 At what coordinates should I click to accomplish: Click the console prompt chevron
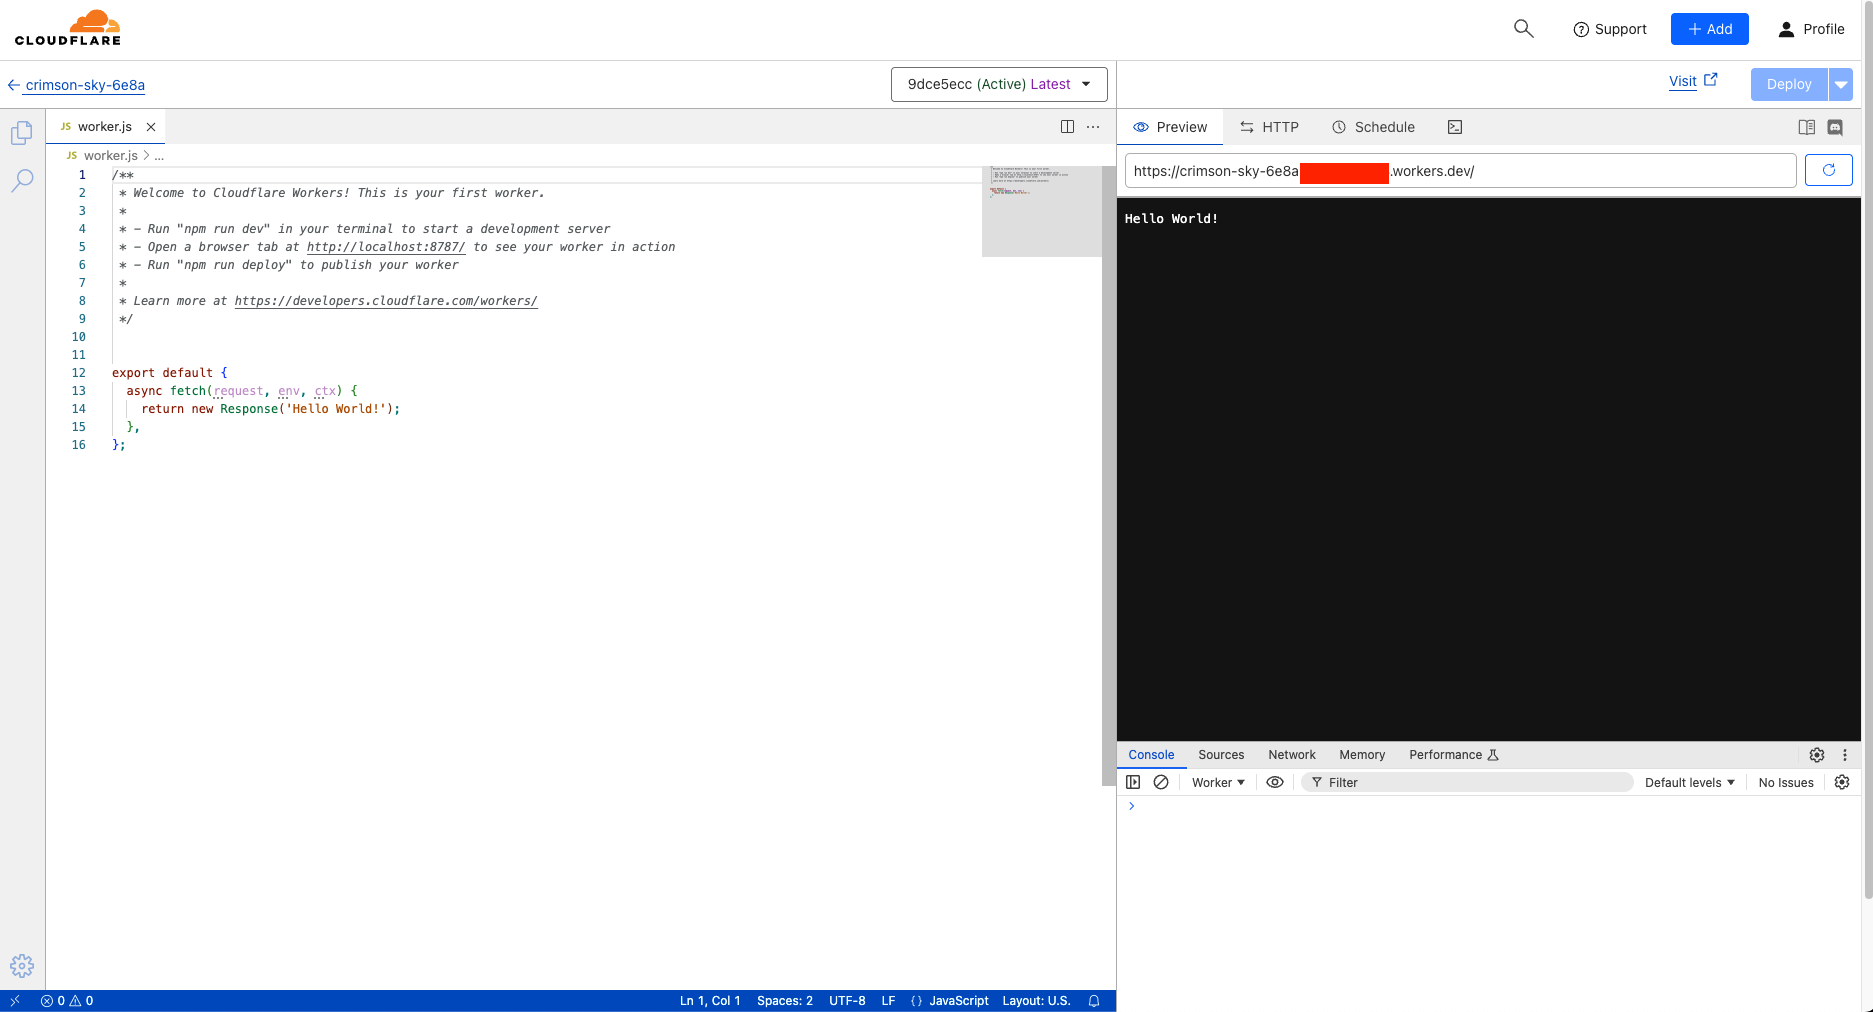click(x=1132, y=806)
